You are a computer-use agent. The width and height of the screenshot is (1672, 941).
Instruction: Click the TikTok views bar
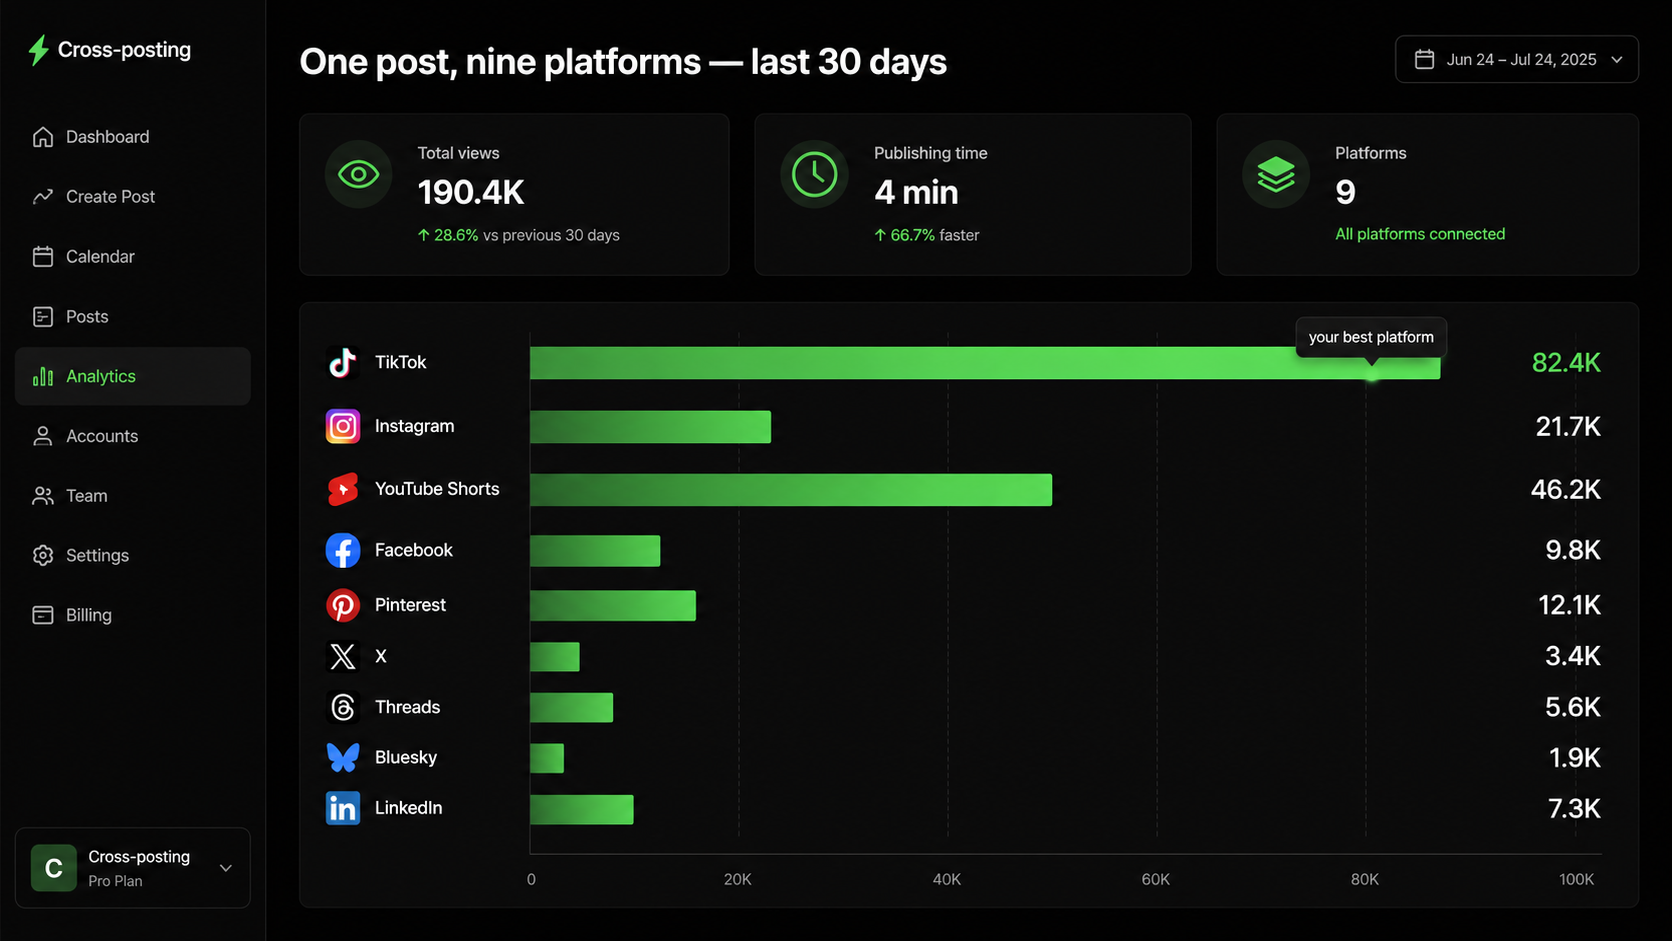[x=985, y=363]
